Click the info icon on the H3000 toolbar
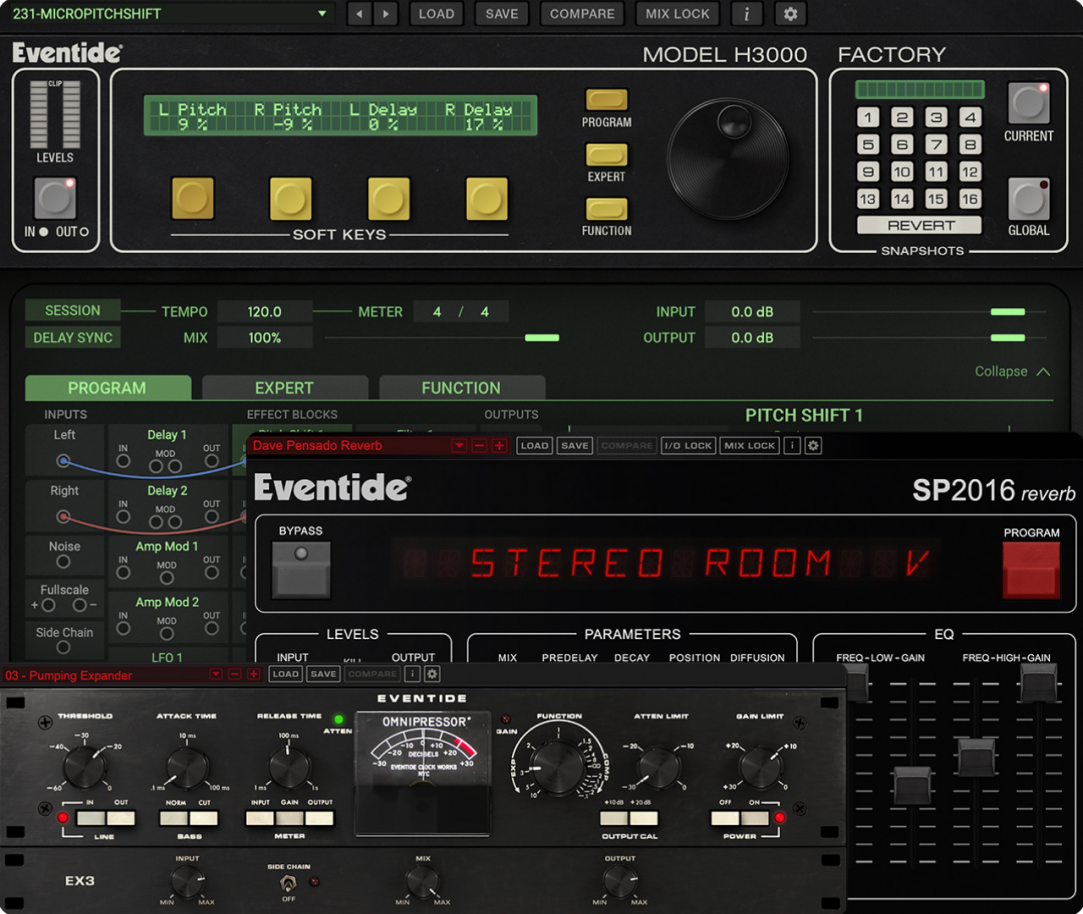Viewport: 1083px width, 914px height. pos(747,14)
